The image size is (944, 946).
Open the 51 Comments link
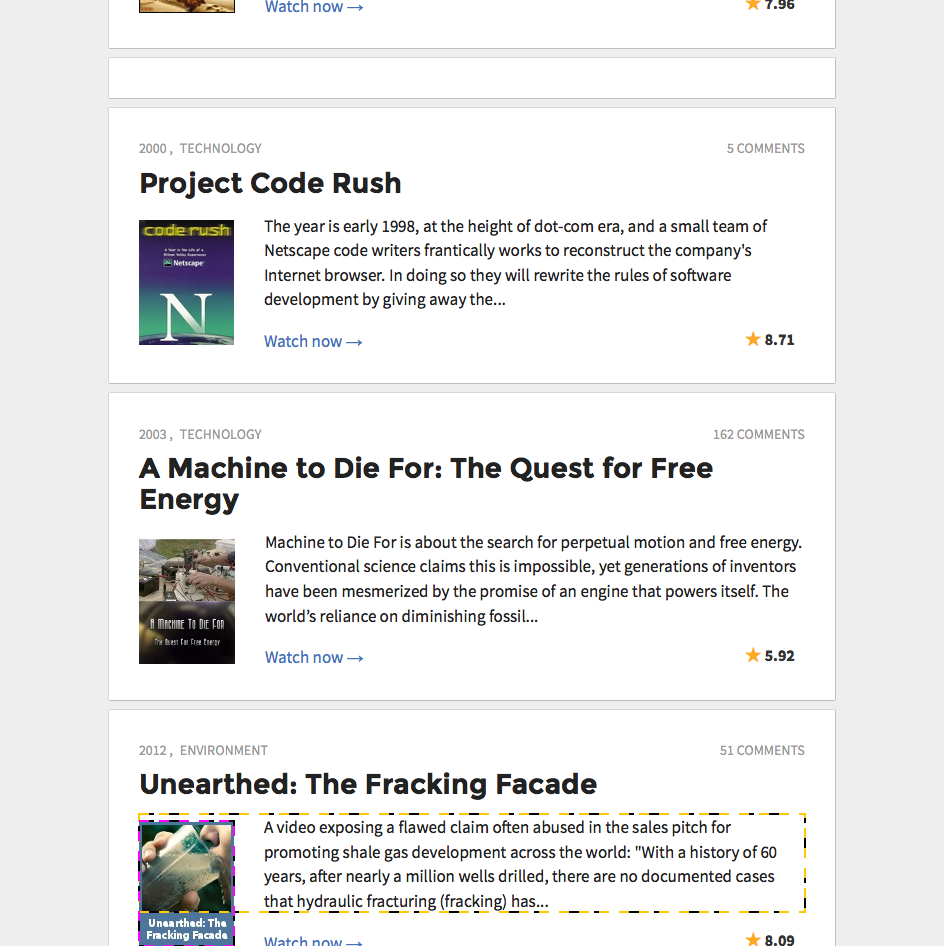(762, 751)
